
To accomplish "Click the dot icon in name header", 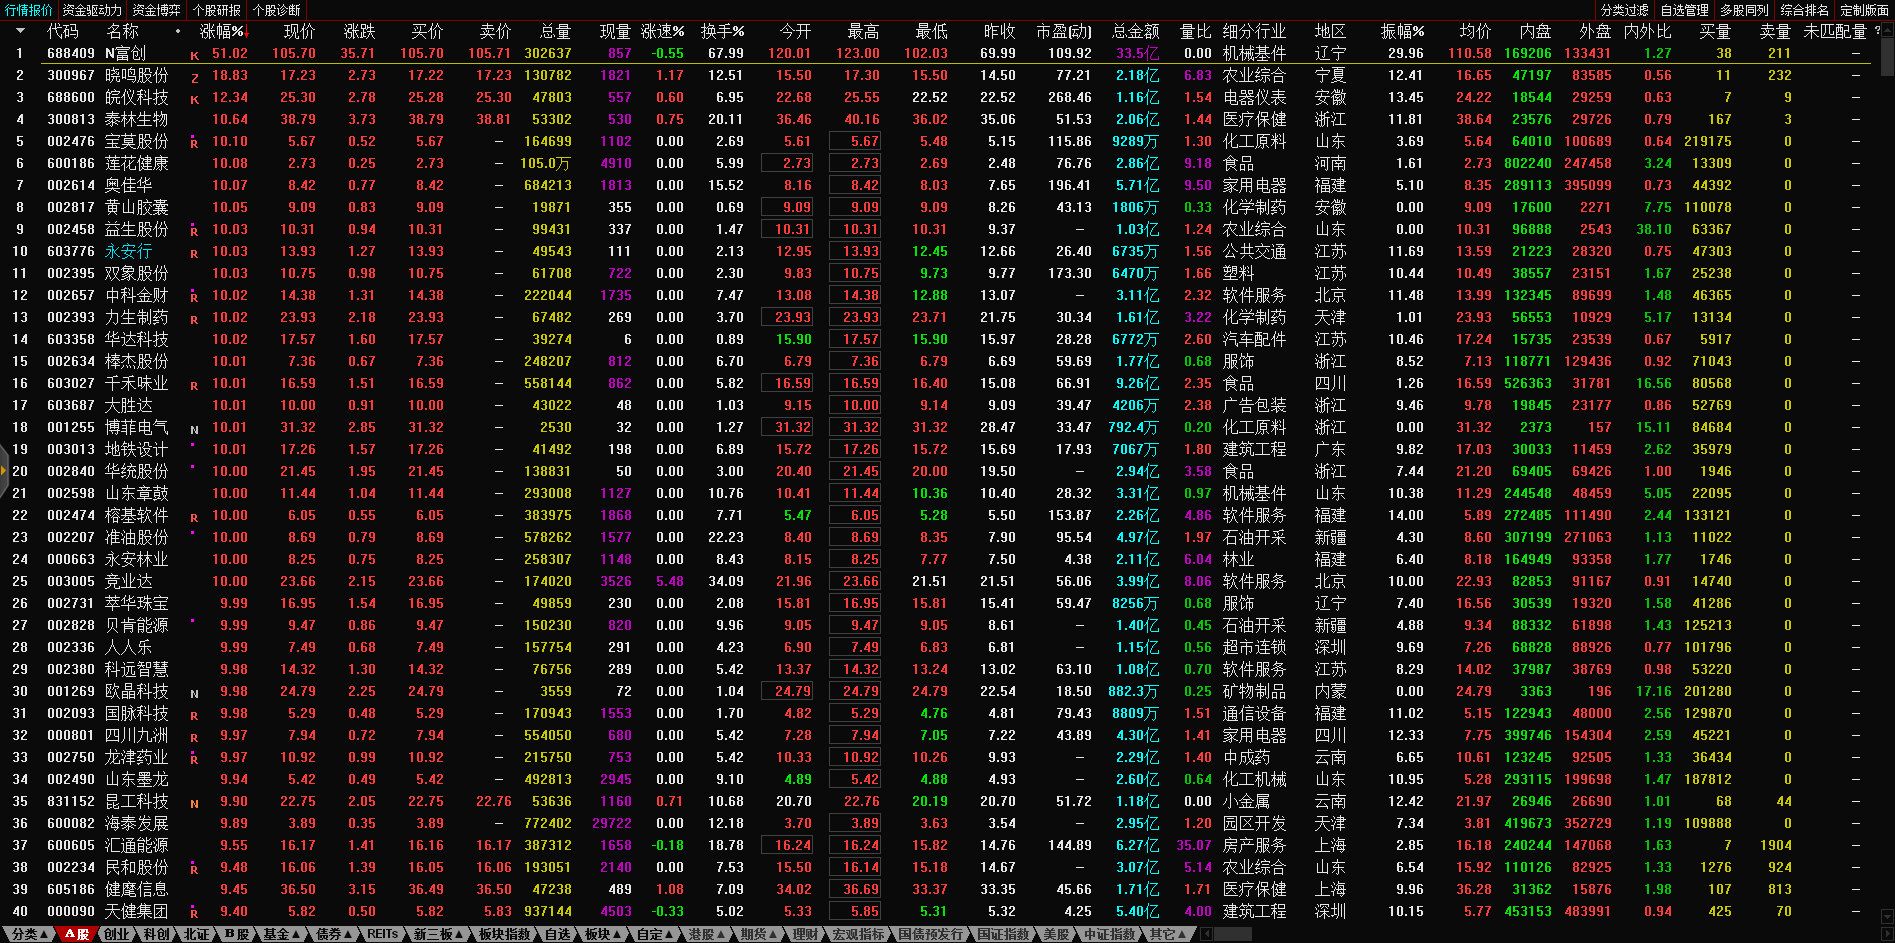I will (x=177, y=31).
